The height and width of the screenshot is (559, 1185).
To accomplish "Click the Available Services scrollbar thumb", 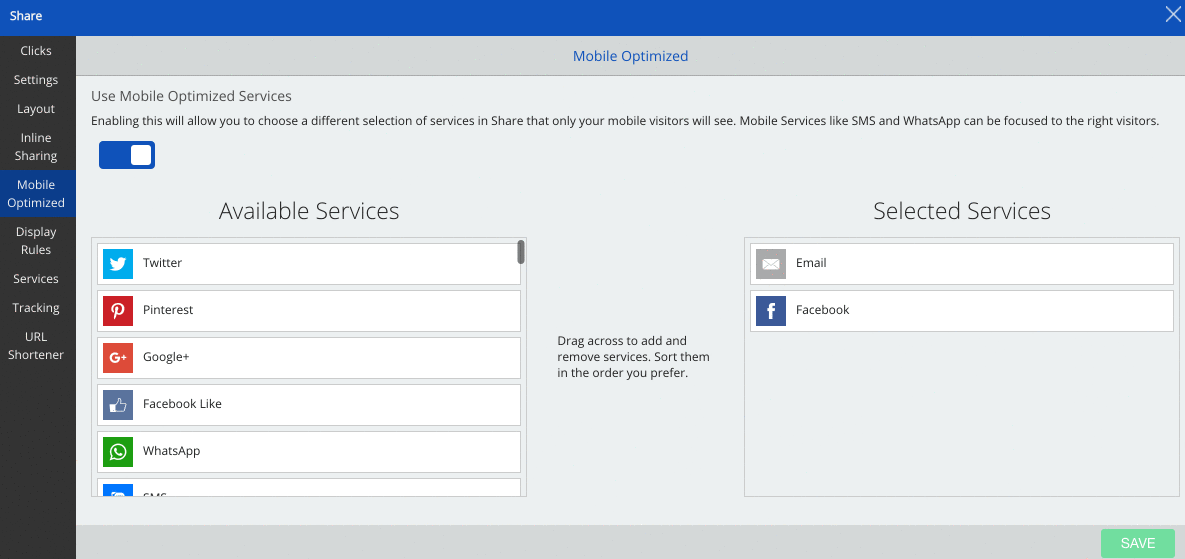I will pos(521,252).
